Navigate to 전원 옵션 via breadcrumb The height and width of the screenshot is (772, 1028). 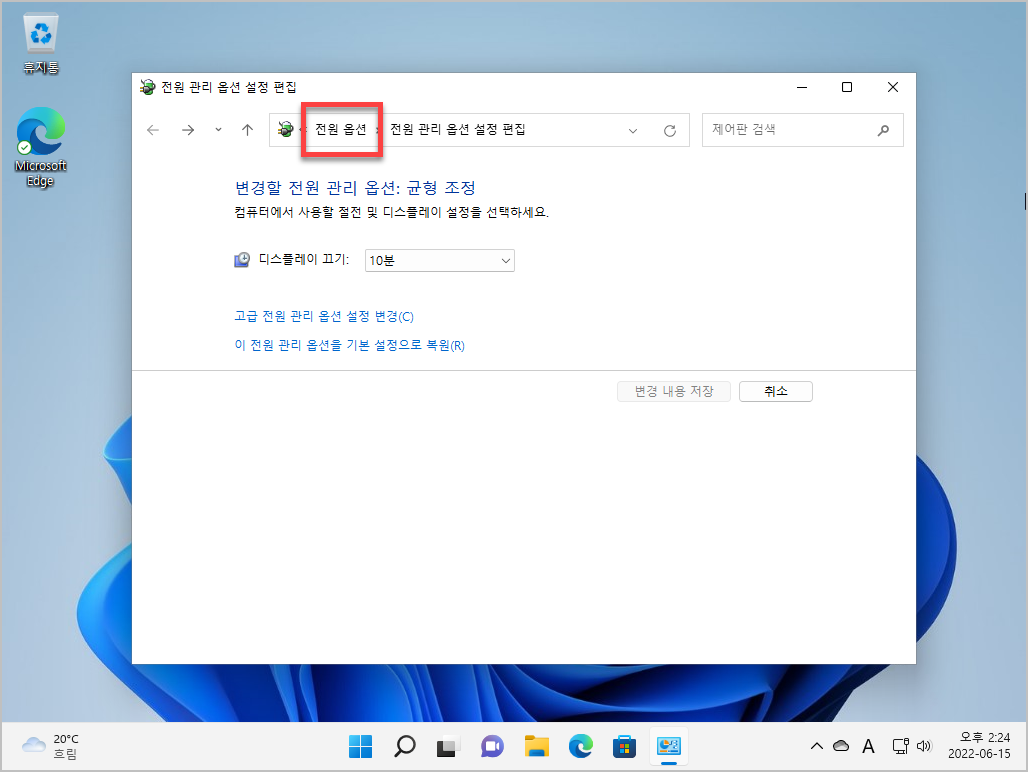tap(341, 130)
